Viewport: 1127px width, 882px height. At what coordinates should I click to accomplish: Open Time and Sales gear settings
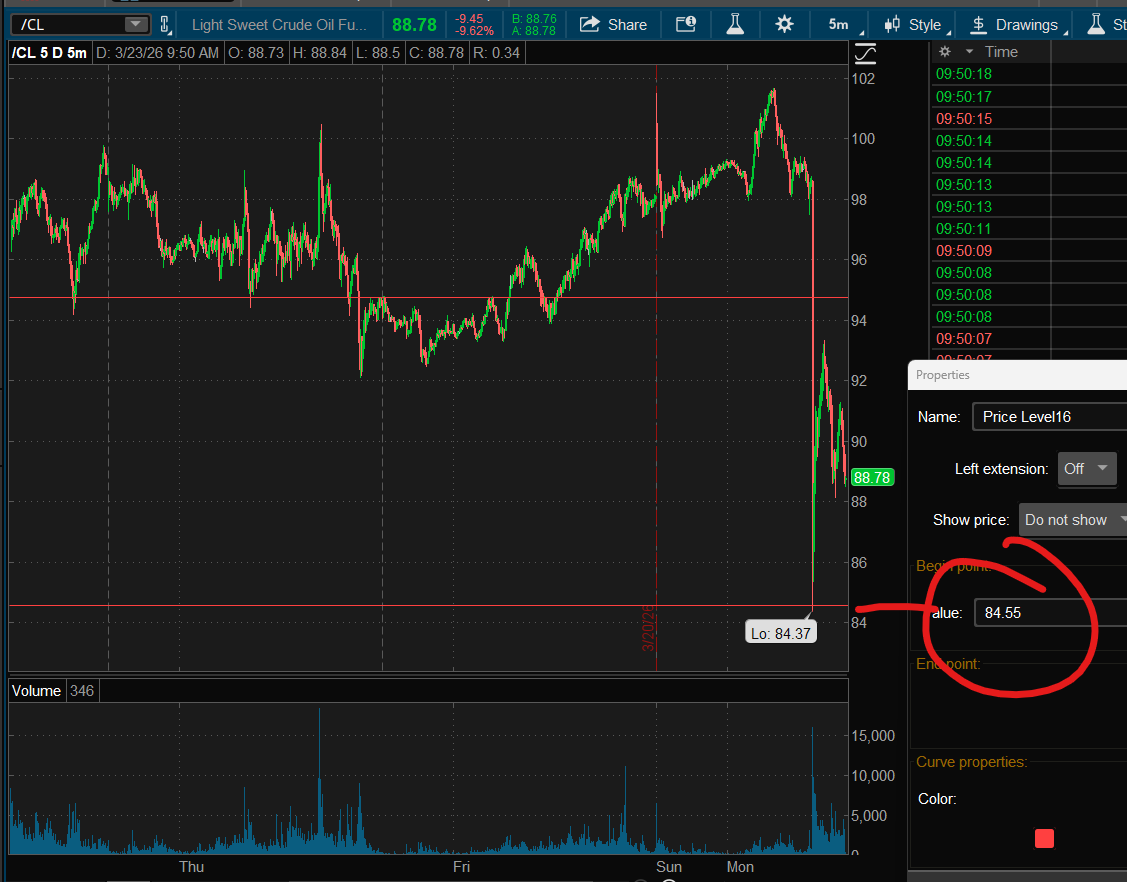coord(944,52)
